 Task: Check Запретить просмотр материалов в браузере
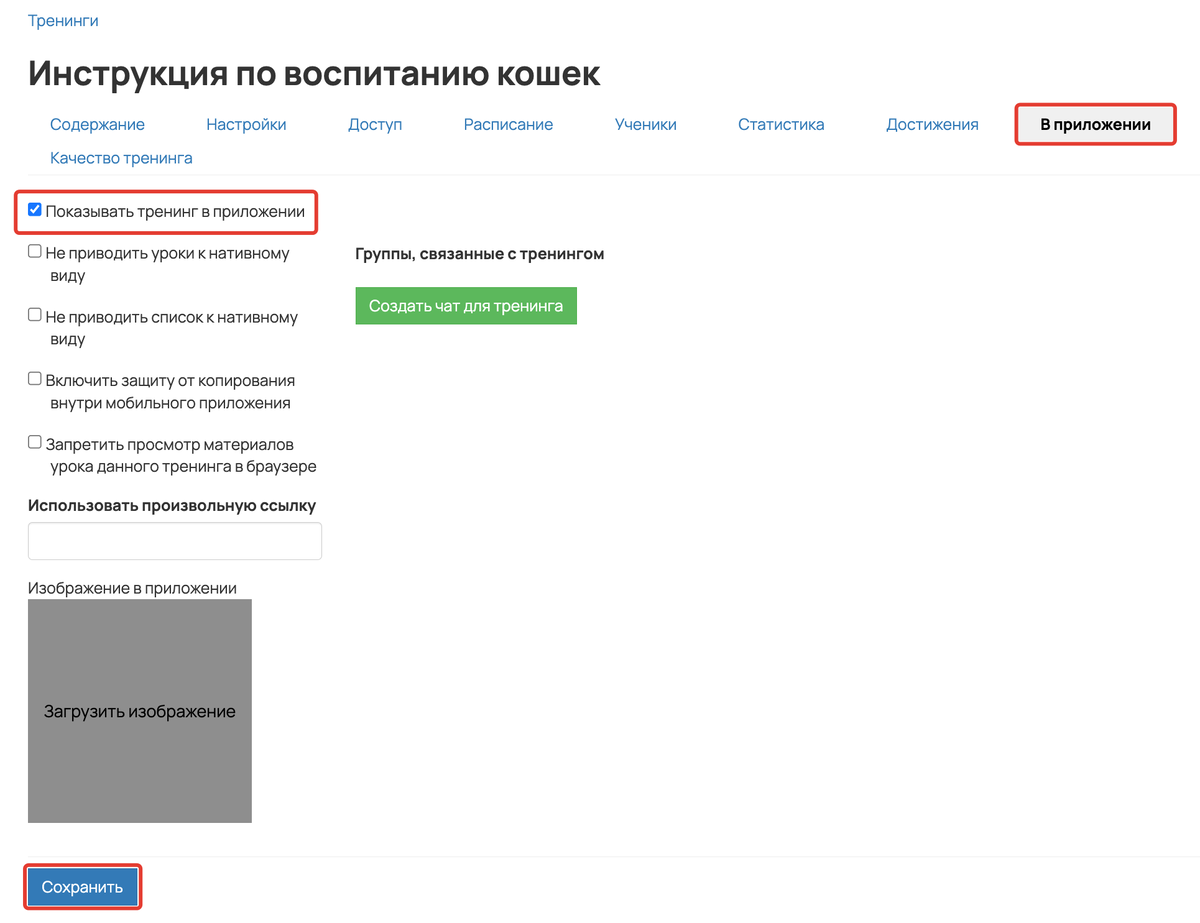click(x=35, y=442)
